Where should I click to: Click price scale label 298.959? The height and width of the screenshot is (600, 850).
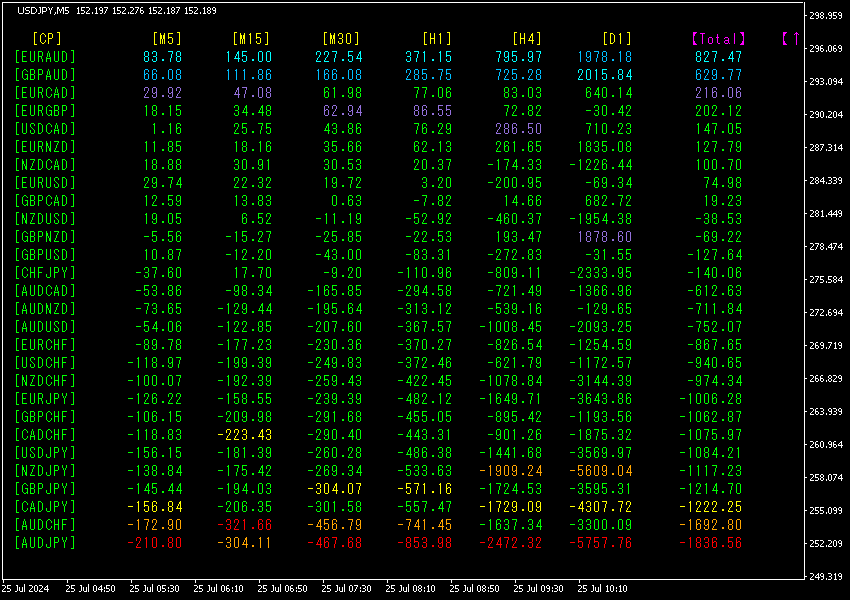click(x=826, y=16)
